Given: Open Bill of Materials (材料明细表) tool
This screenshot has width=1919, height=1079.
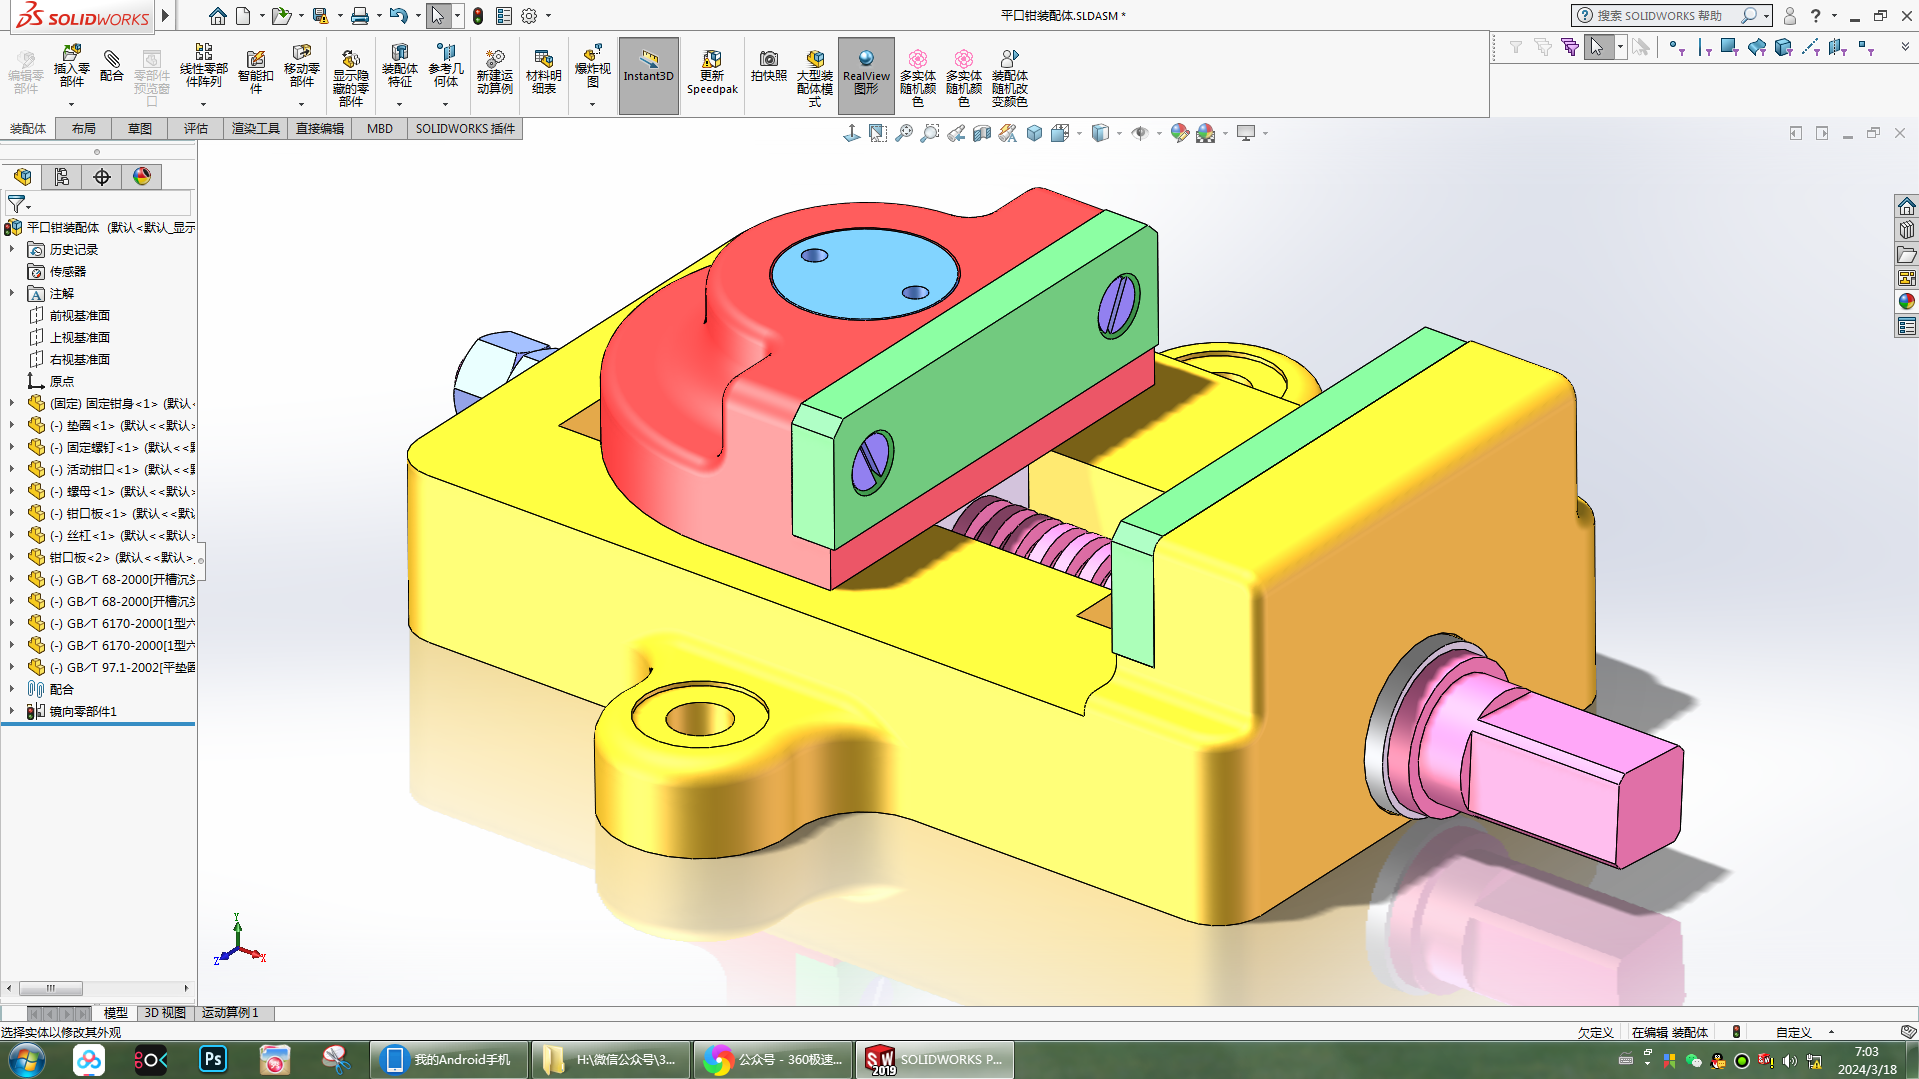Looking at the screenshot, I should pos(543,72).
